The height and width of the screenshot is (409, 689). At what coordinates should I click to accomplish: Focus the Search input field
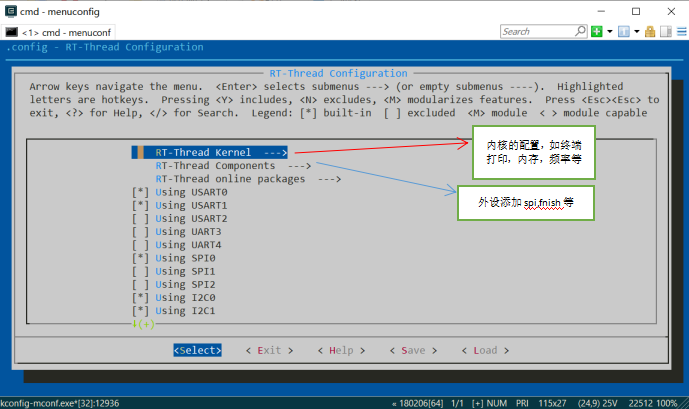pyautogui.click(x=537, y=32)
